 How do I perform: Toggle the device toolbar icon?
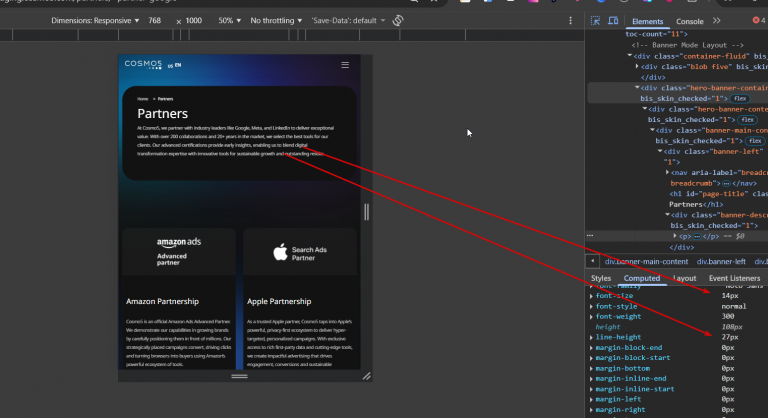point(613,21)
